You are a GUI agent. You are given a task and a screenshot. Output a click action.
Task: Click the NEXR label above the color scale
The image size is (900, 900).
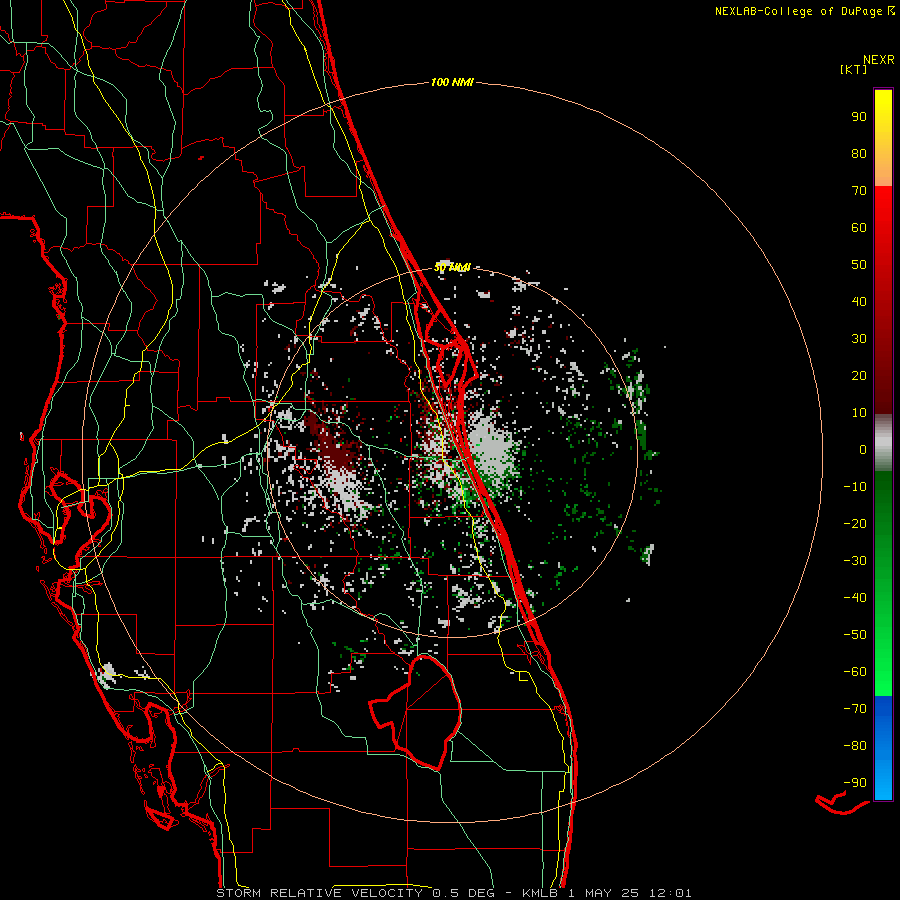click(x=879, y=60)
